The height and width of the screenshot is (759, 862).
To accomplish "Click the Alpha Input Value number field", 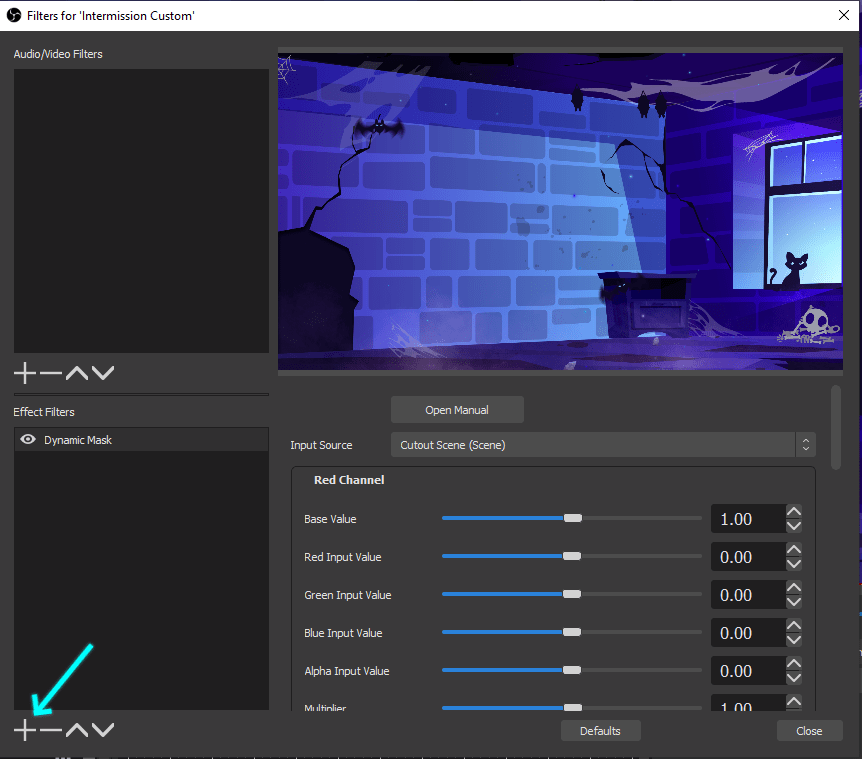I will (x=748, y=671).
